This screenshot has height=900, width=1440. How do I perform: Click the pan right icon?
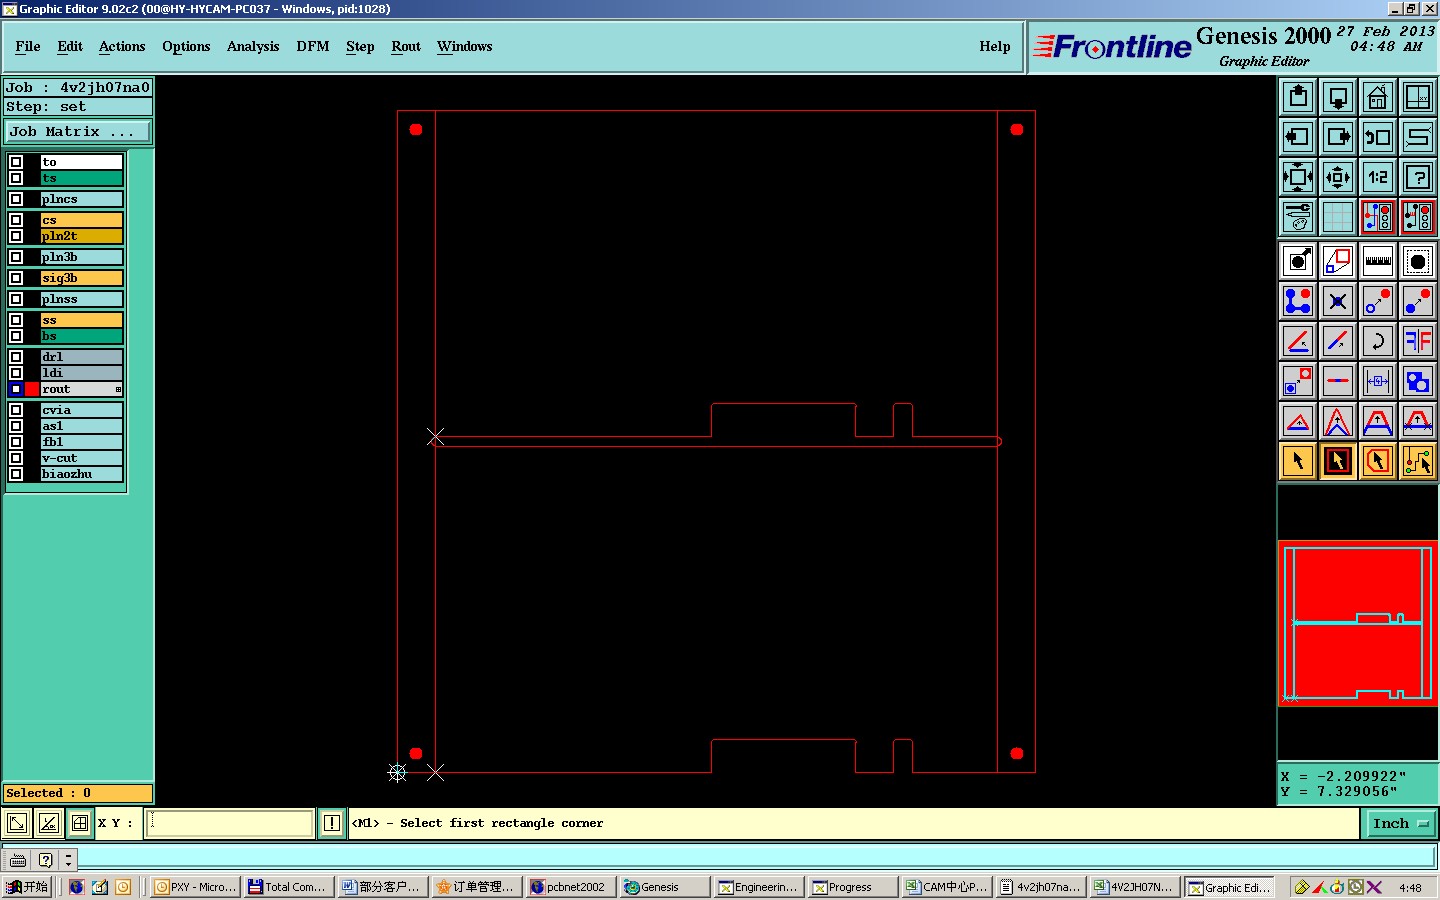point(1338,137)
